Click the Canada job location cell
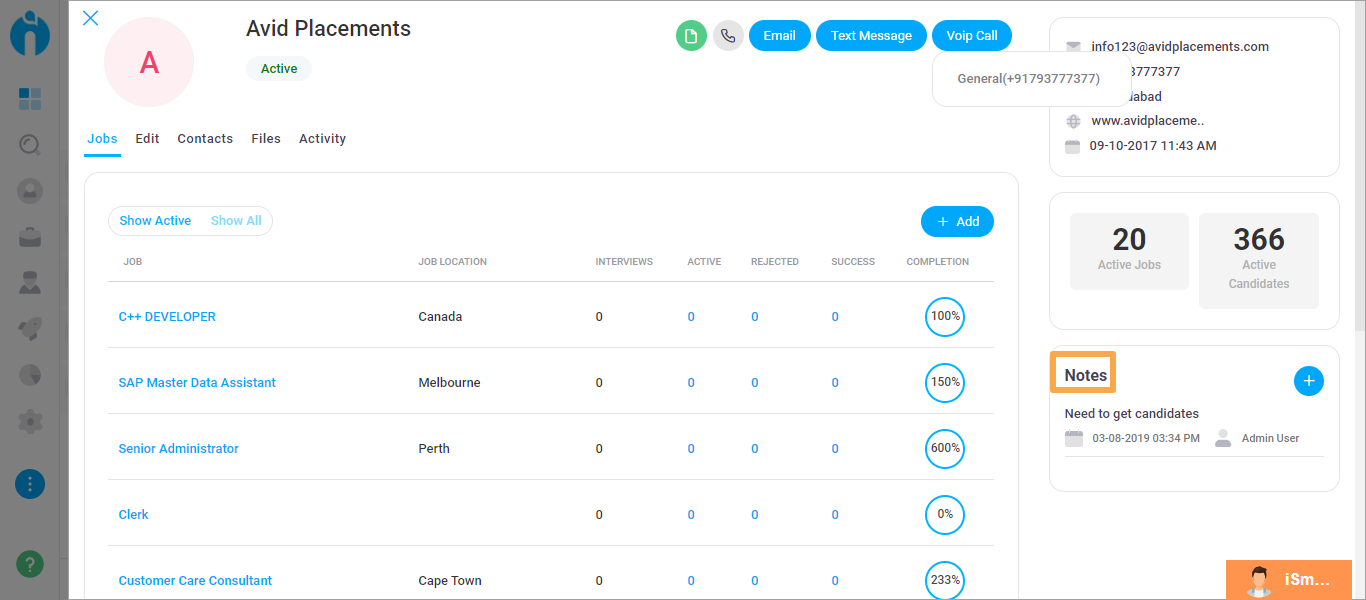 pos(440,317)
